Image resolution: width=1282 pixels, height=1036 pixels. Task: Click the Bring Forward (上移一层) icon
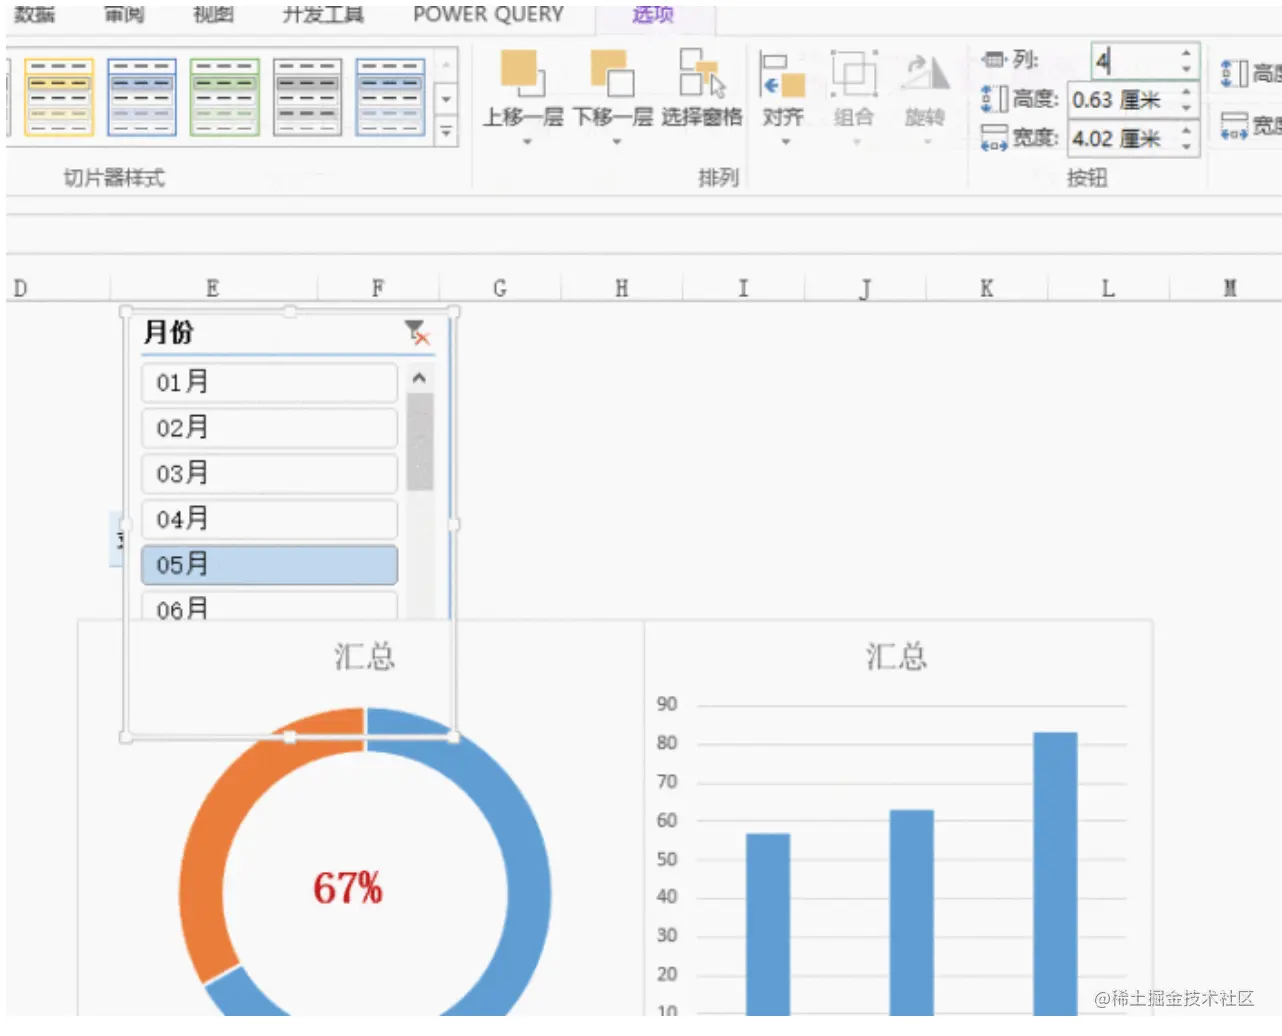(x=522, y=73)
